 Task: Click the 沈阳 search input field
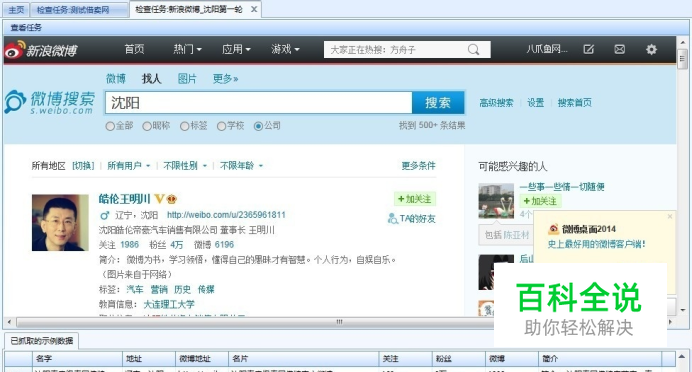click(x=259, y=103)
